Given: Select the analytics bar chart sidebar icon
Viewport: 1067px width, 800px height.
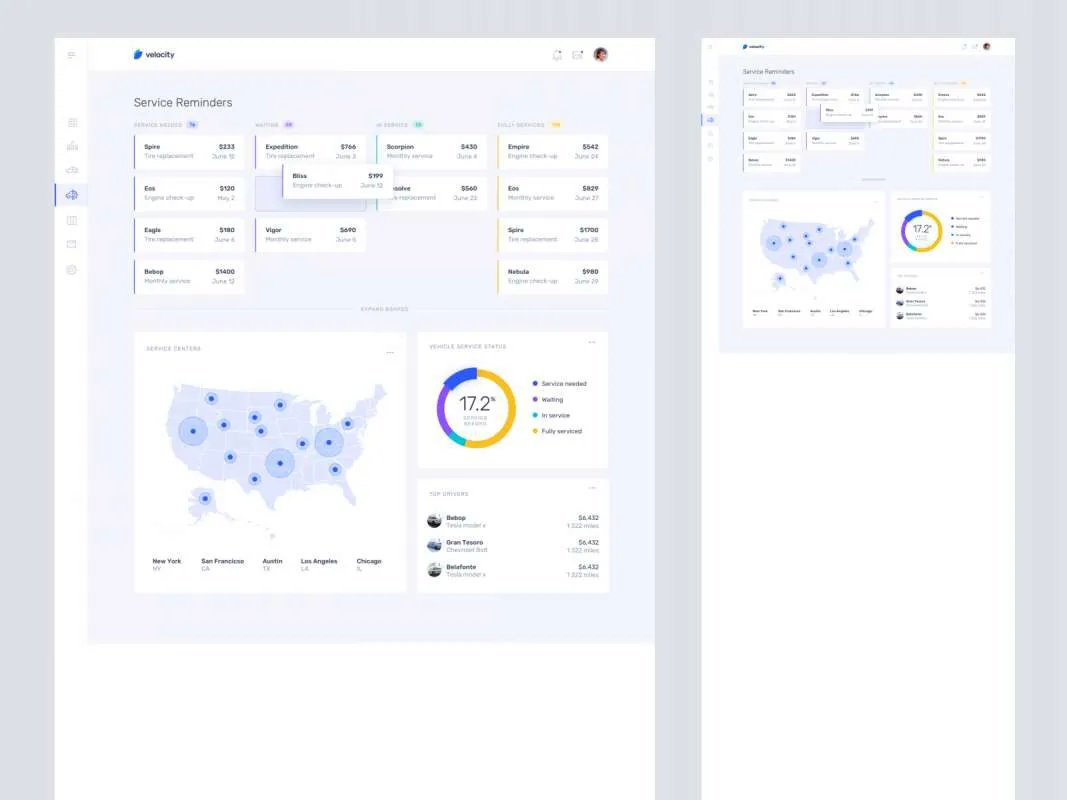Looking at the screenshot, I should (71, 146).
